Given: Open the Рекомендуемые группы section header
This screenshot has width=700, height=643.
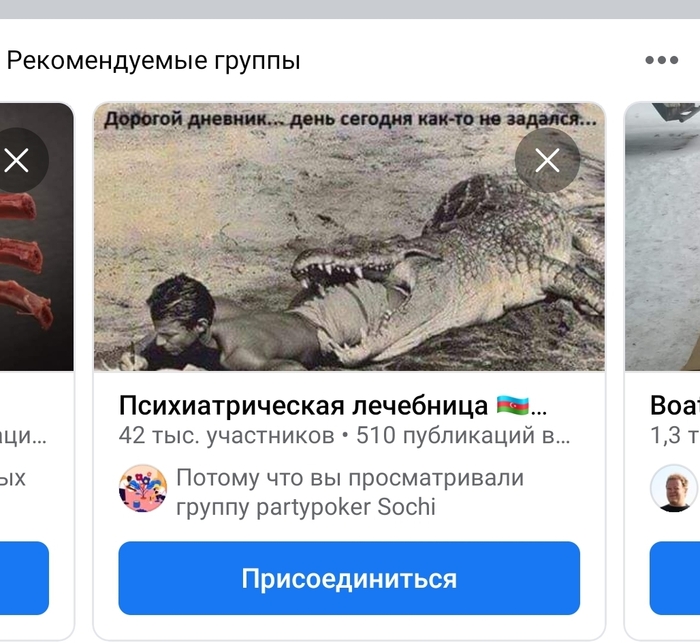Looking at the screenshot, I should pyautogui.click(x=154, y=60).
